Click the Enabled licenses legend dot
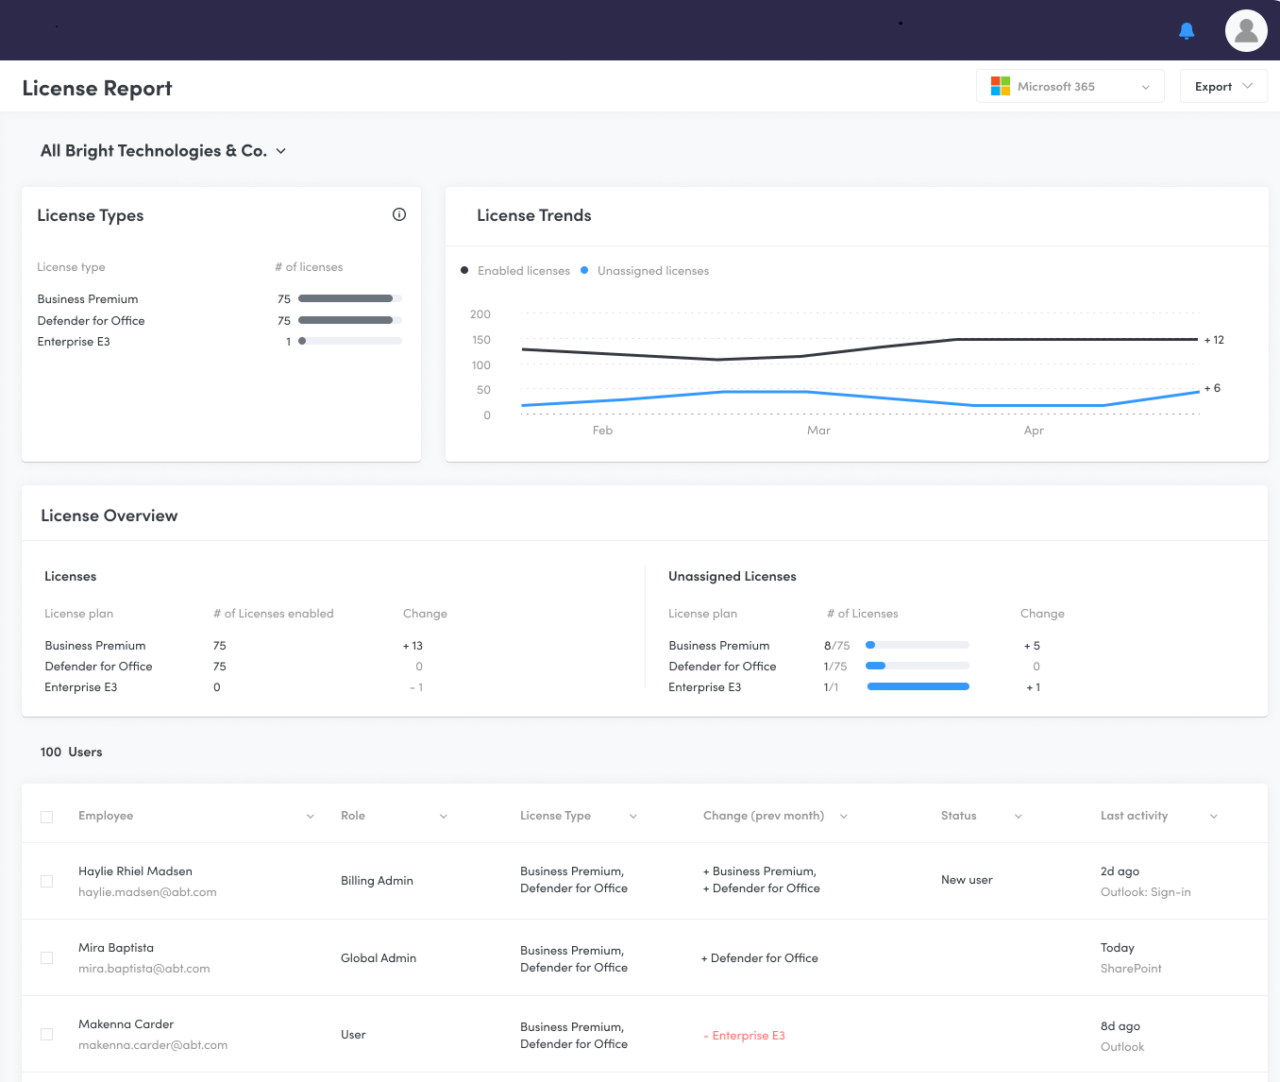The image size is (1280, 1082). 464,270
